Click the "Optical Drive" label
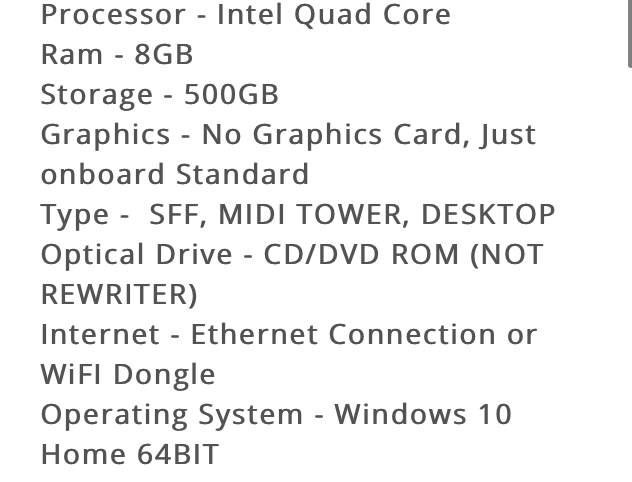The image size is (632, 482). [137, 256]
